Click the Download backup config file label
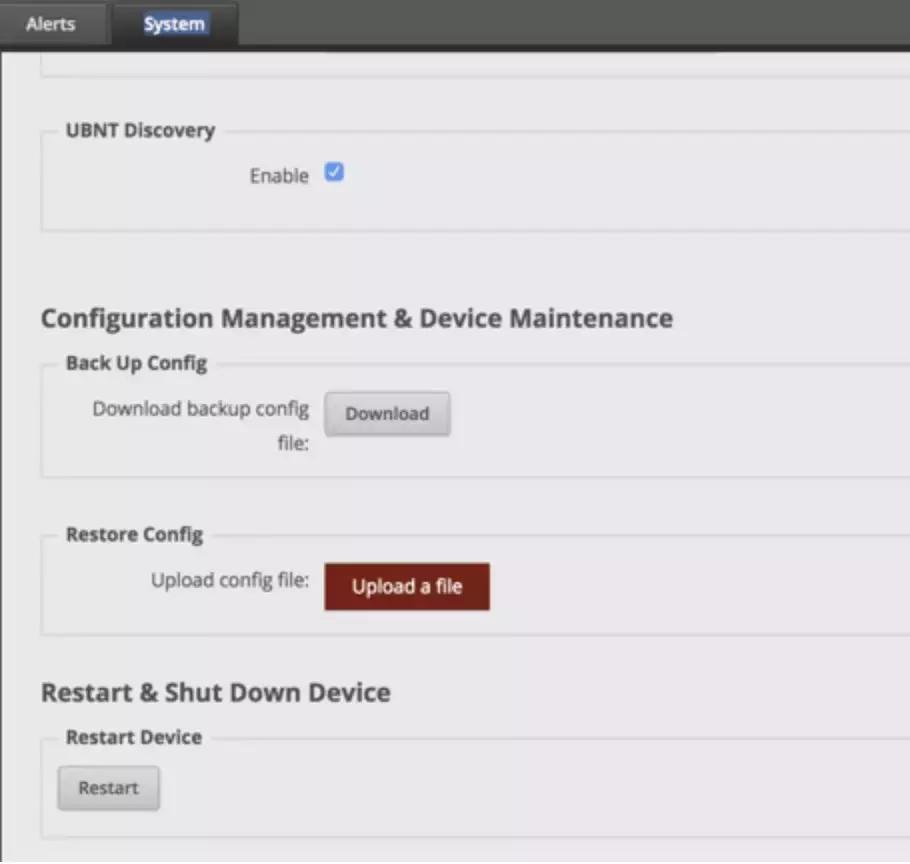Viewport: 910px width, 864px height. click(x=201, y=410)
